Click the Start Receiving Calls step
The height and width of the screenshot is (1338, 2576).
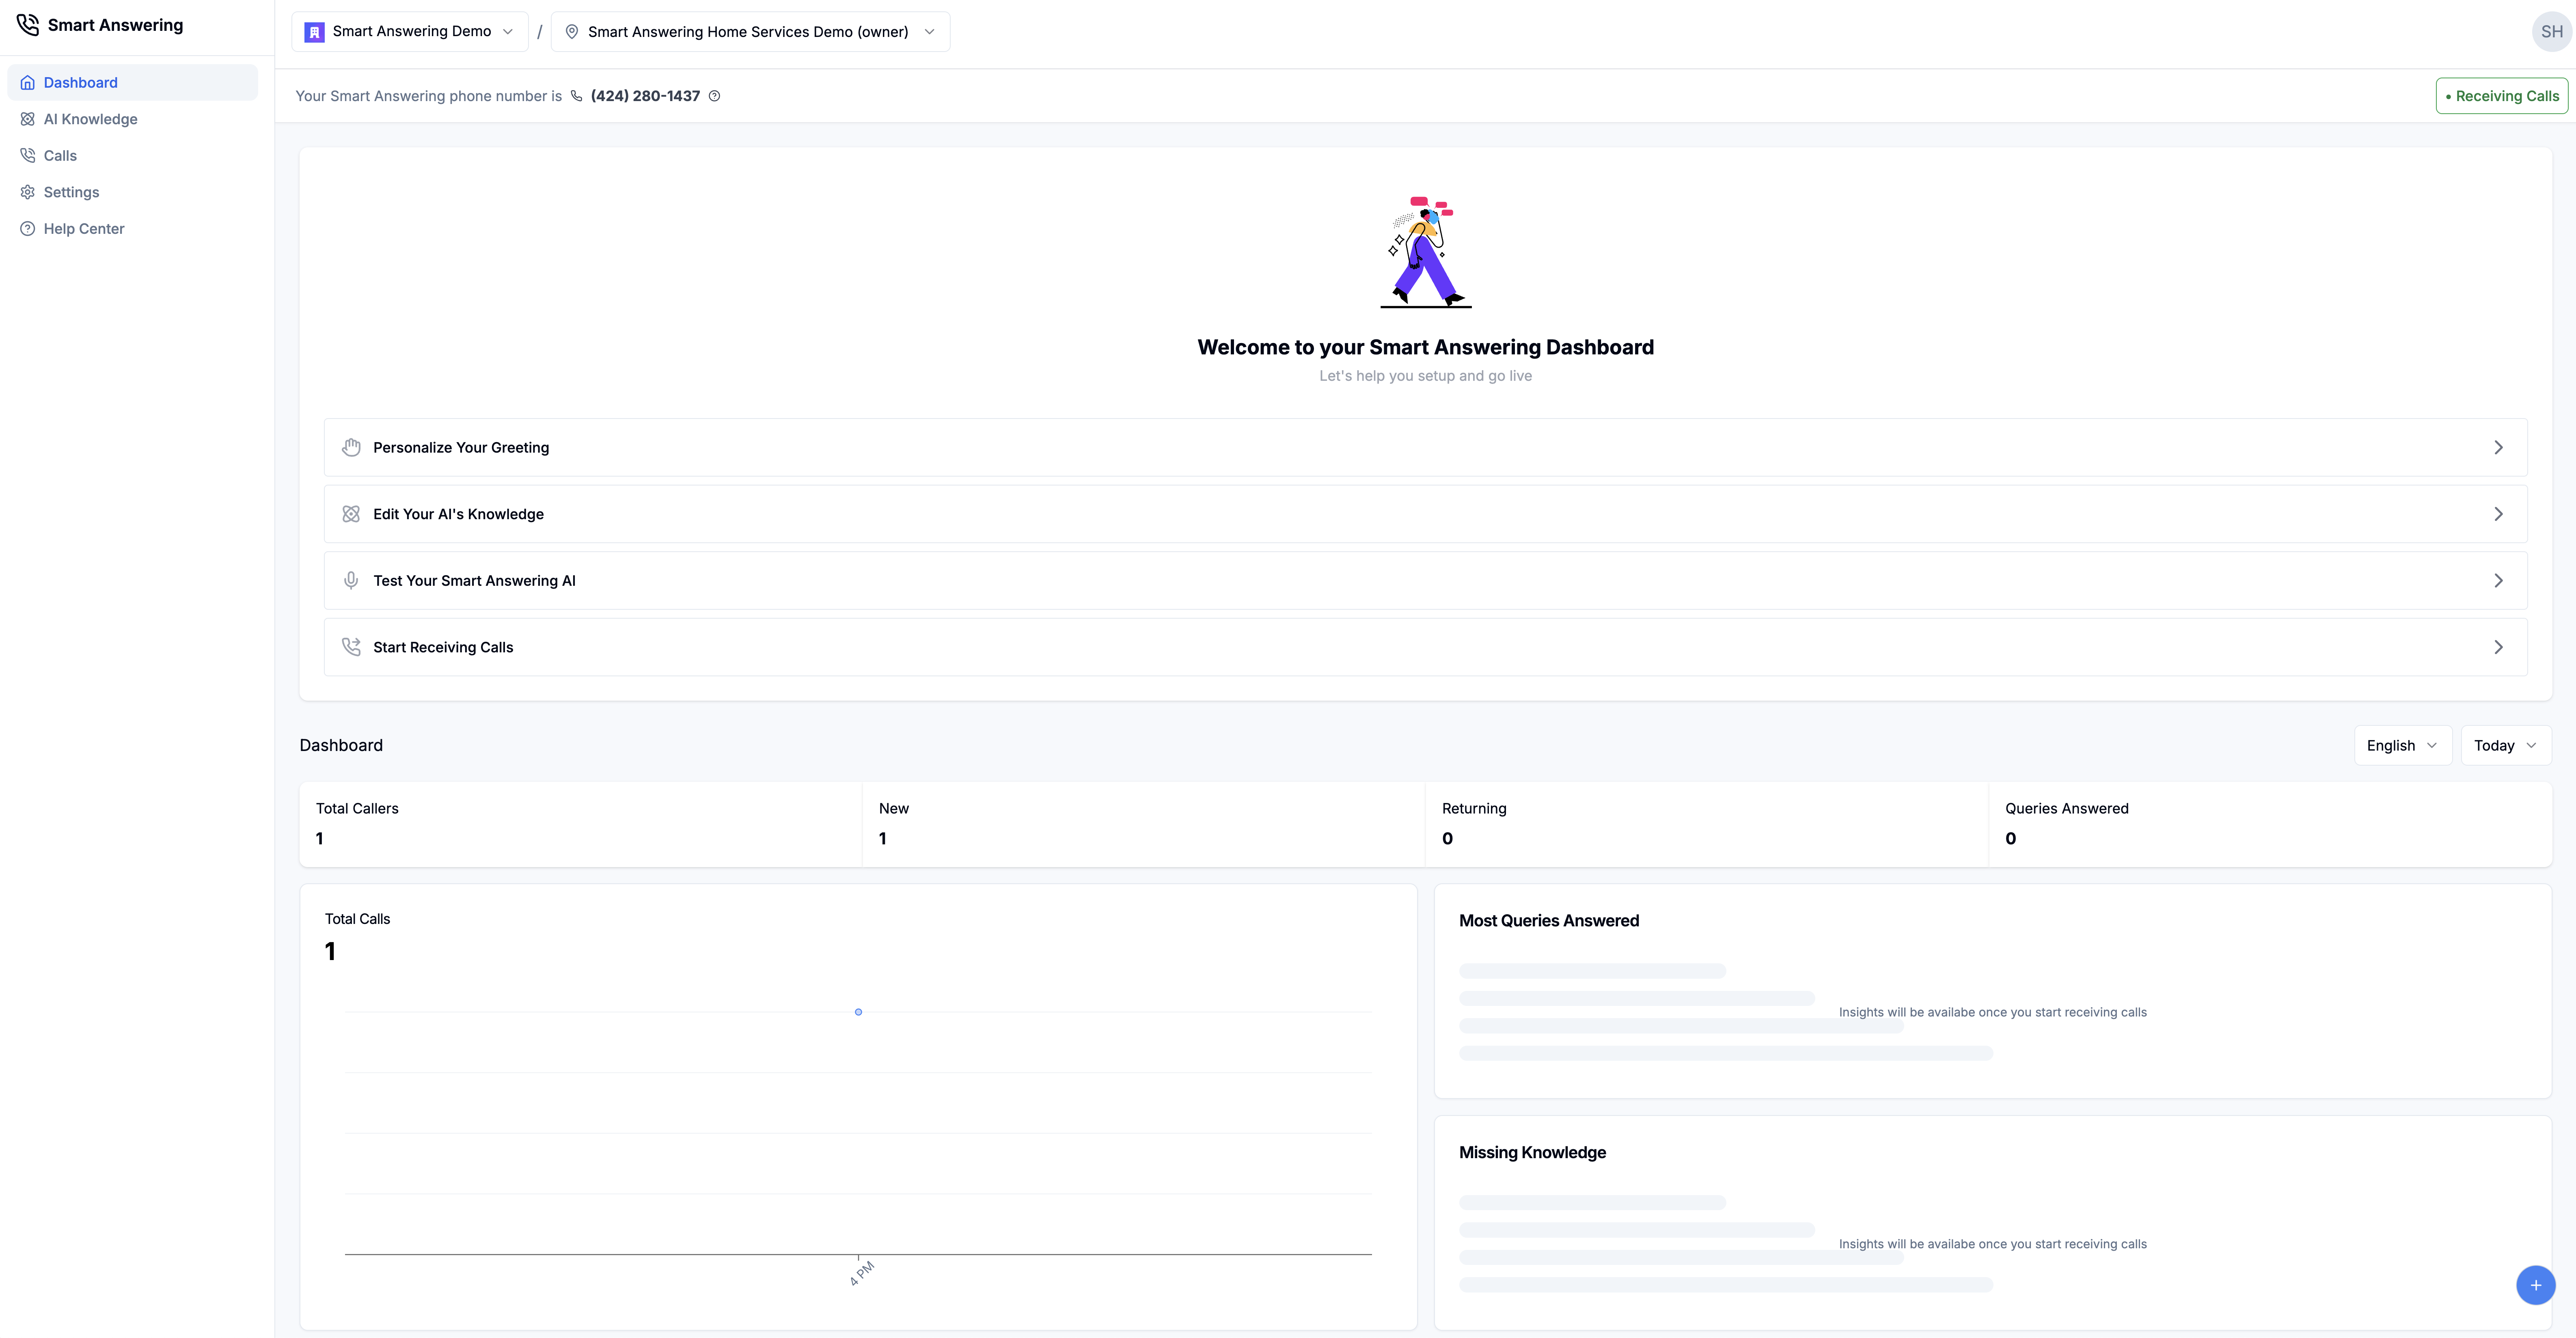point(1425,647)
